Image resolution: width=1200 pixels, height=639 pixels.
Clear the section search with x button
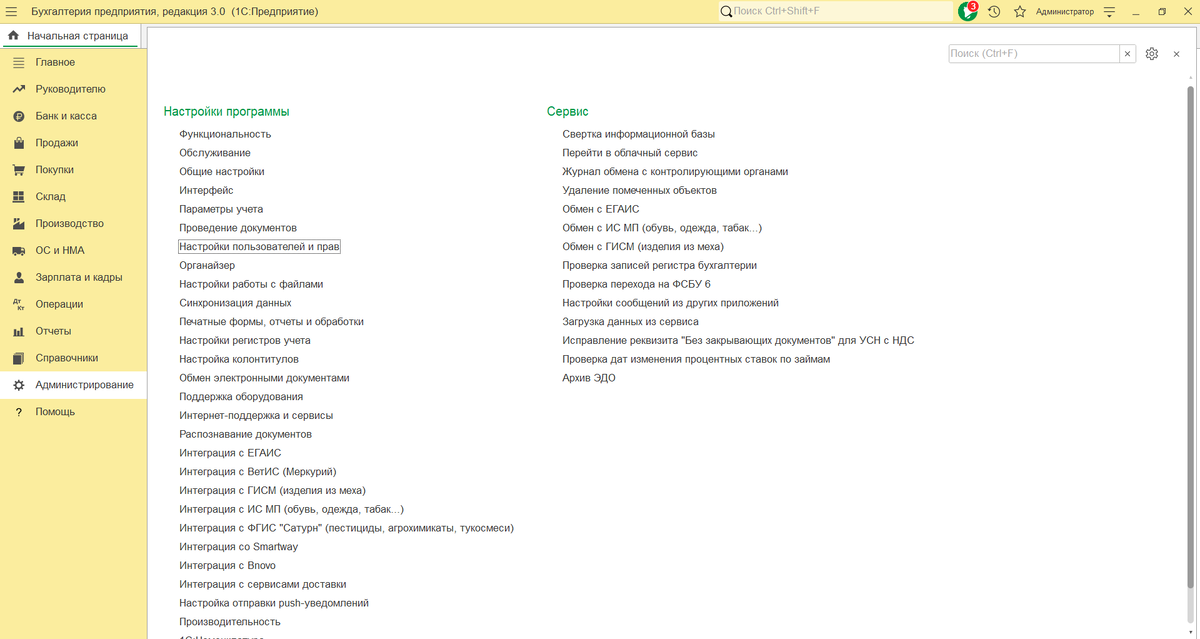tap(1128, 54)
